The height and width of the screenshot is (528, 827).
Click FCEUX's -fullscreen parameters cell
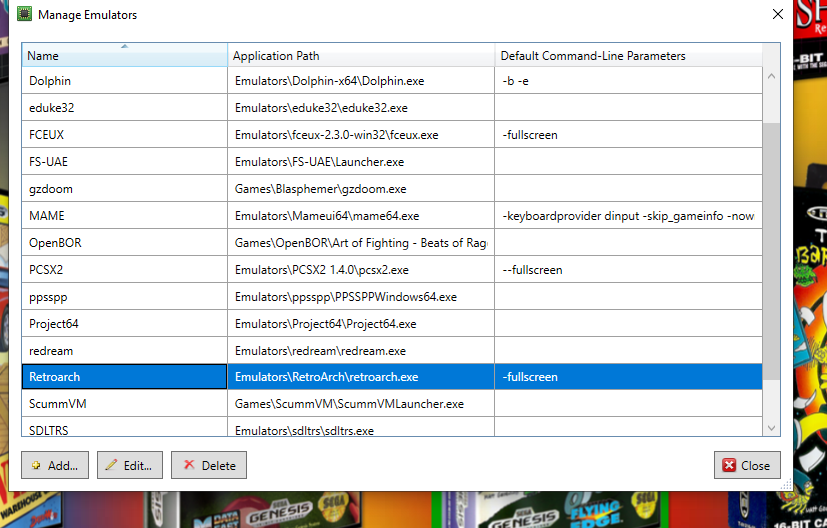coord(629,135)
